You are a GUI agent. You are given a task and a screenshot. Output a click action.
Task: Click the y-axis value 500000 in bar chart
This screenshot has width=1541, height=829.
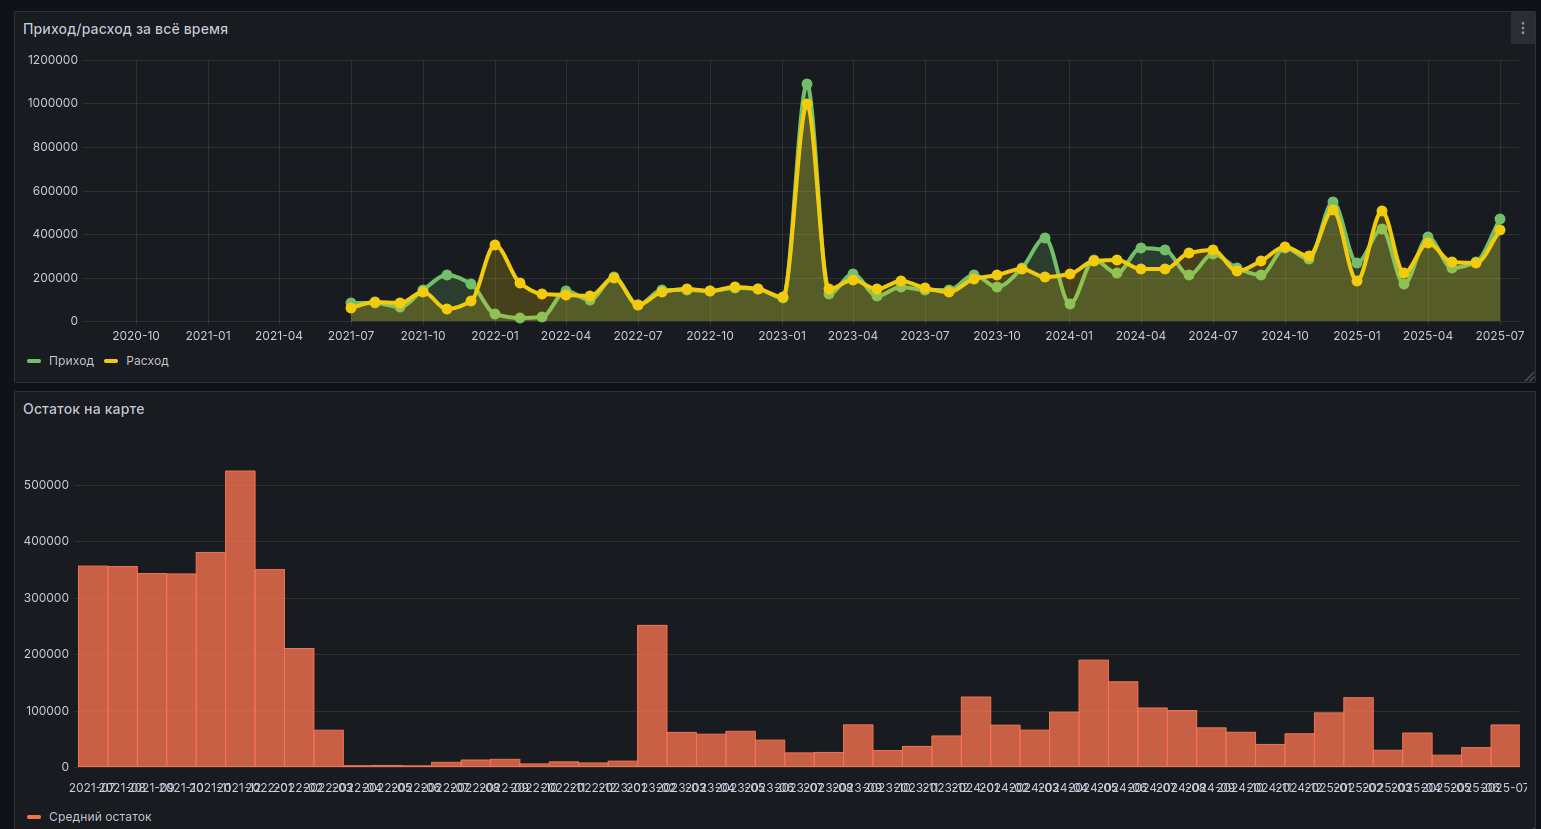pos(48,485)
